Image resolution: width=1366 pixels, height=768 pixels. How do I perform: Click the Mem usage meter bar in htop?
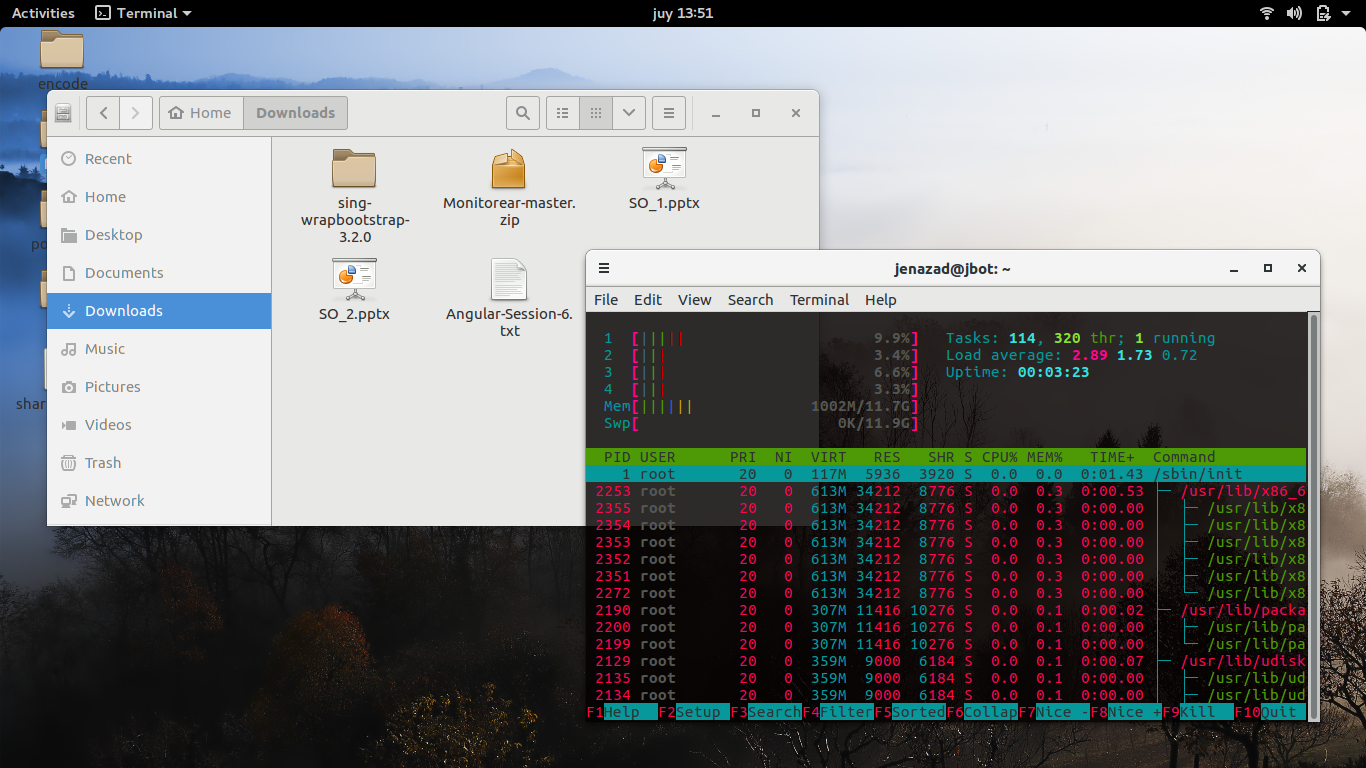761,406
